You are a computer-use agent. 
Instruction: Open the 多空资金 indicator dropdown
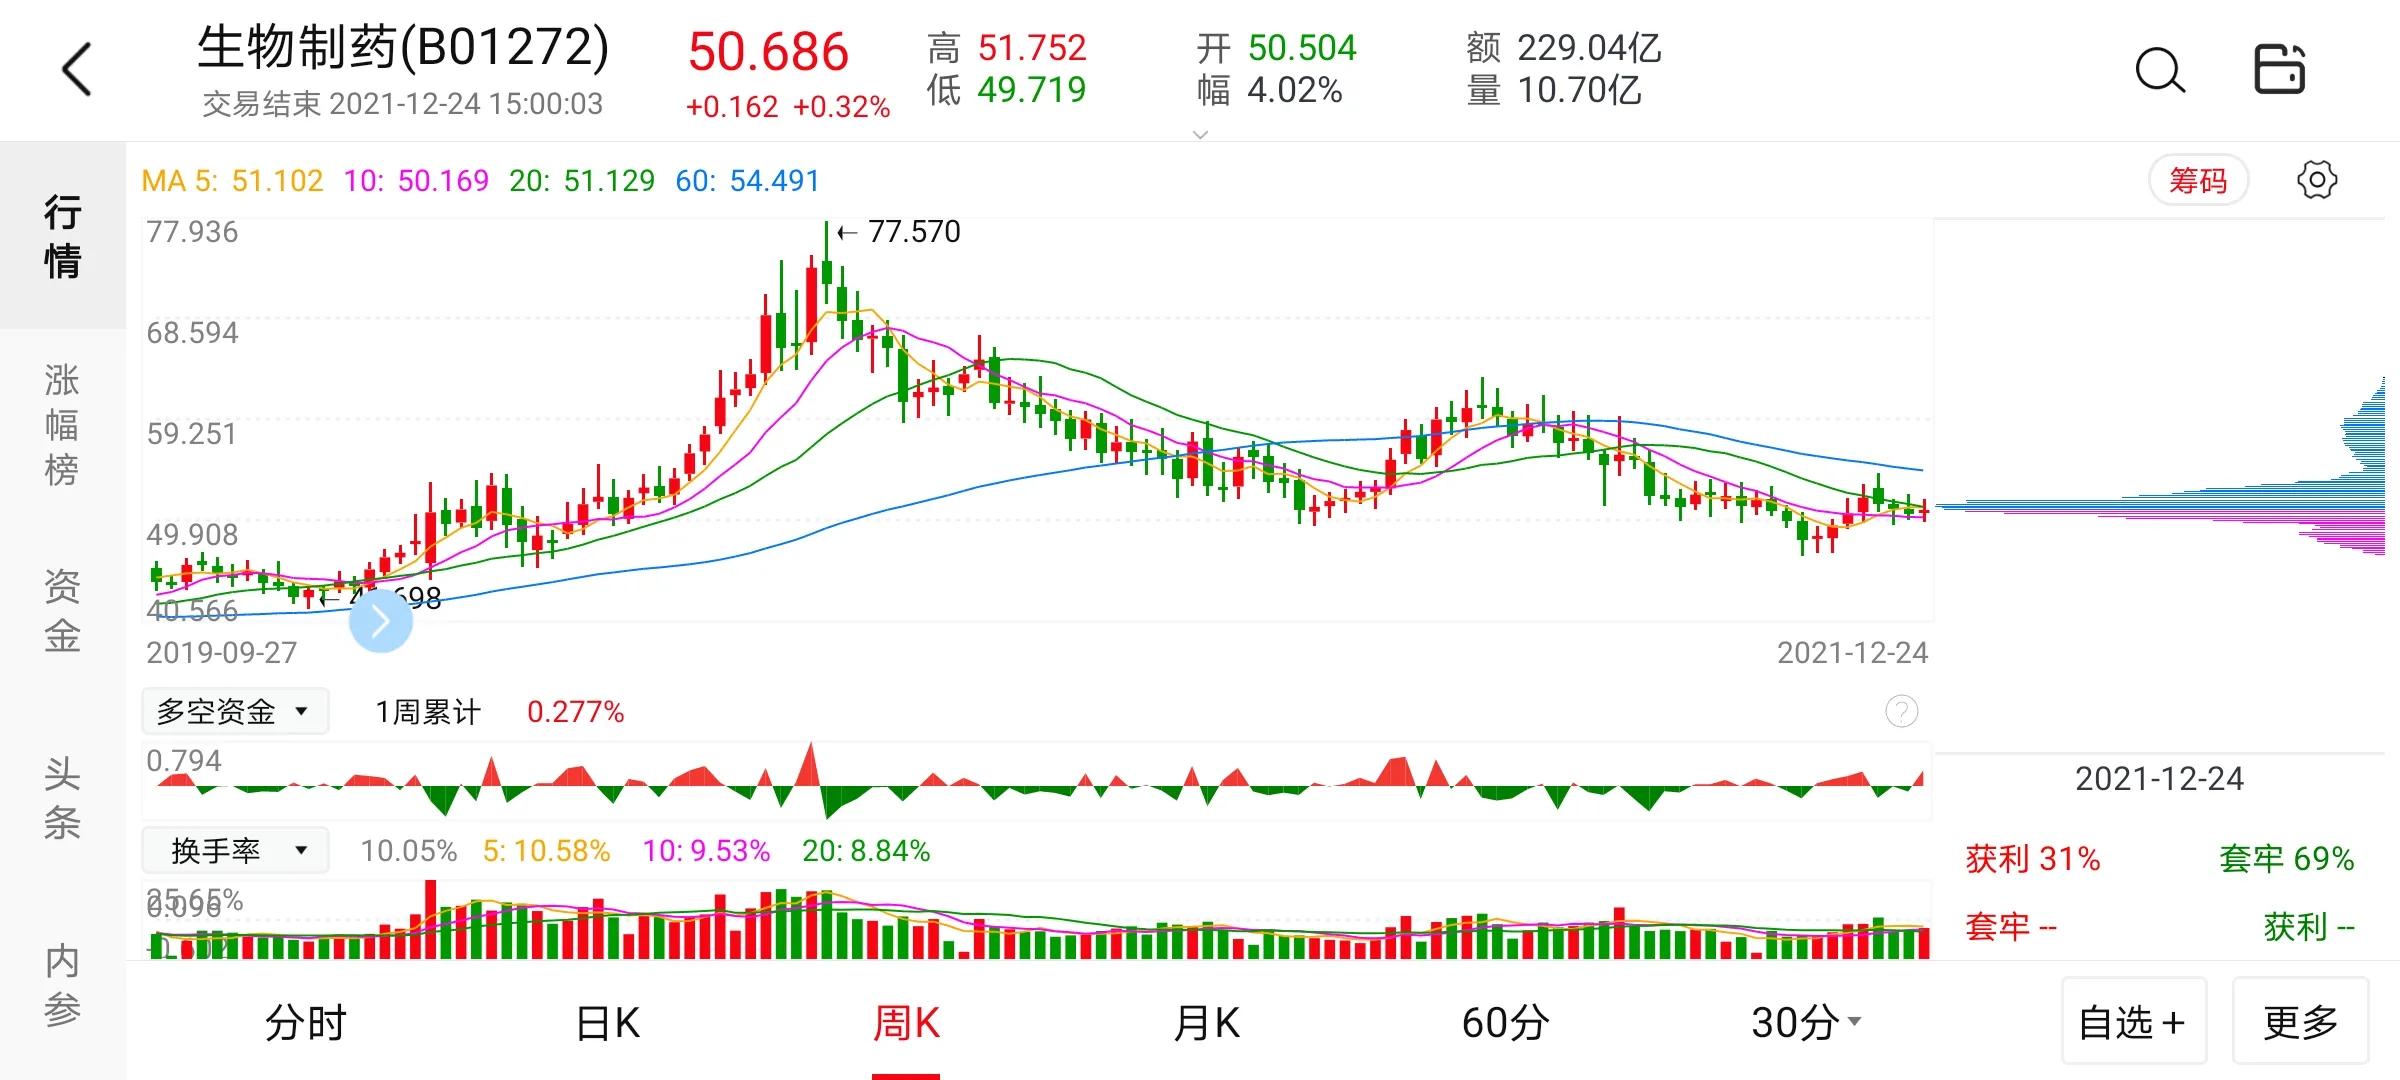[235, 712]
